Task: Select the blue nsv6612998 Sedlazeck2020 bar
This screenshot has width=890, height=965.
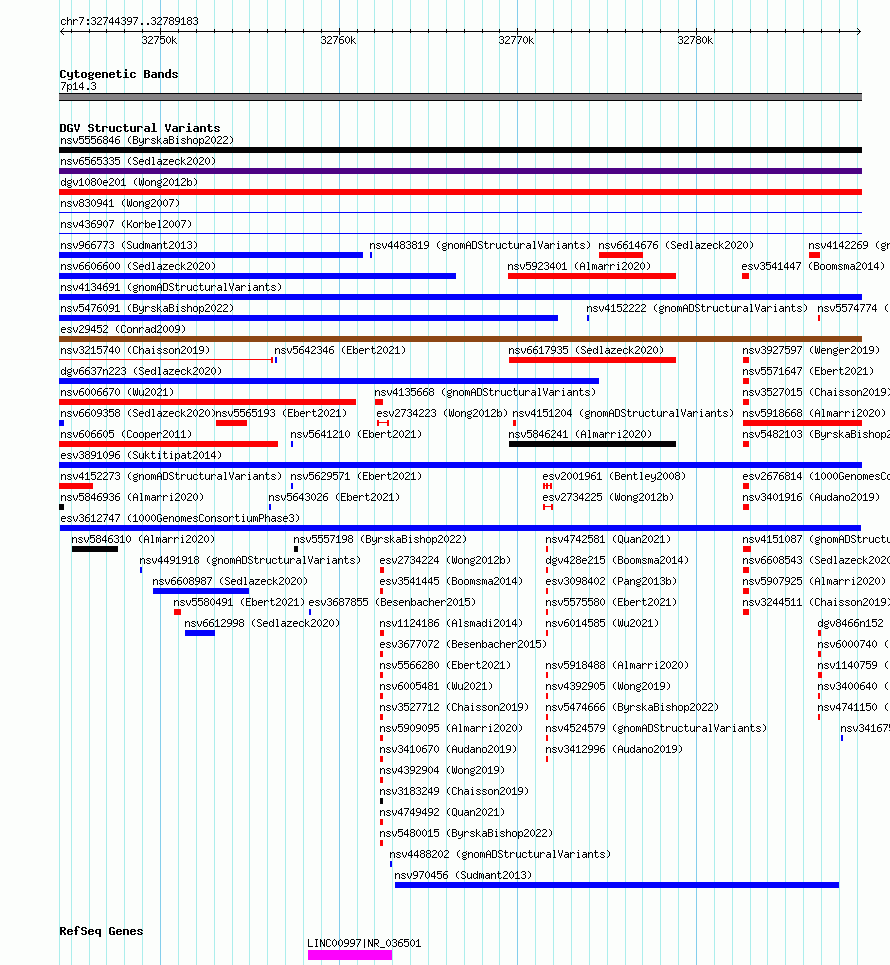Action: 200,633
